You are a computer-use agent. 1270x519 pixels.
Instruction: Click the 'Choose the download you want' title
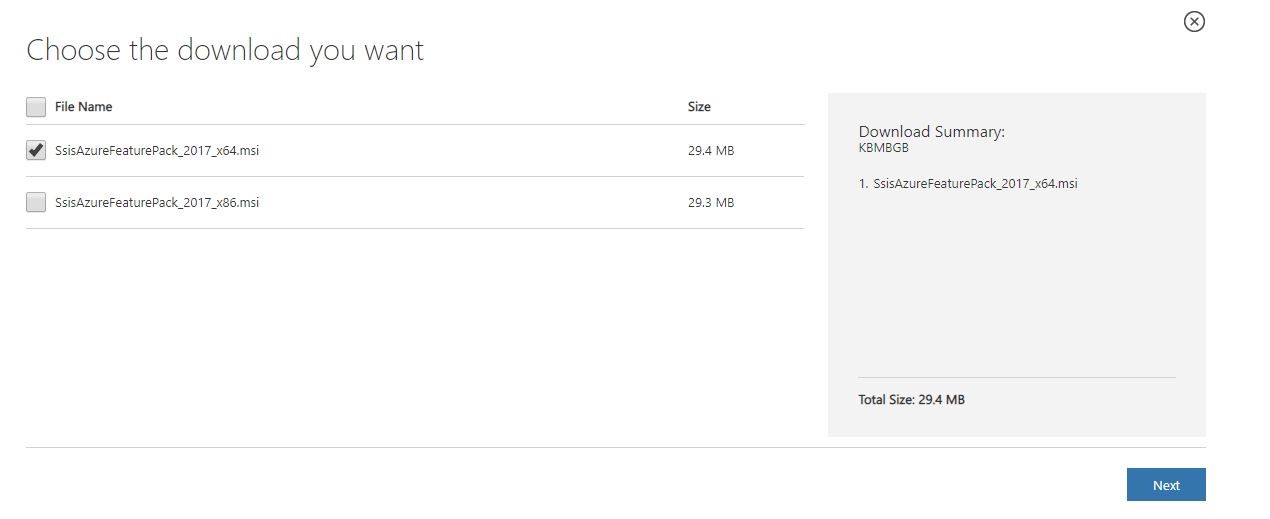click(225, 50)
